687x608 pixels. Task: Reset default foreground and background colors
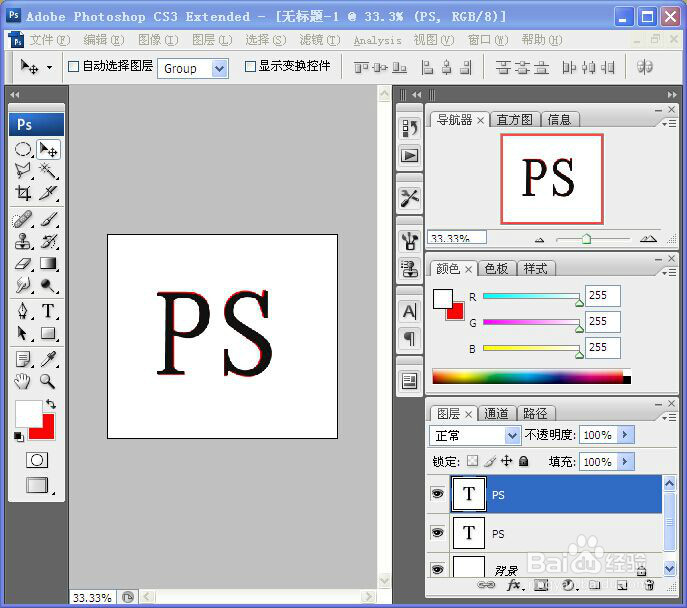coord(18,437)
